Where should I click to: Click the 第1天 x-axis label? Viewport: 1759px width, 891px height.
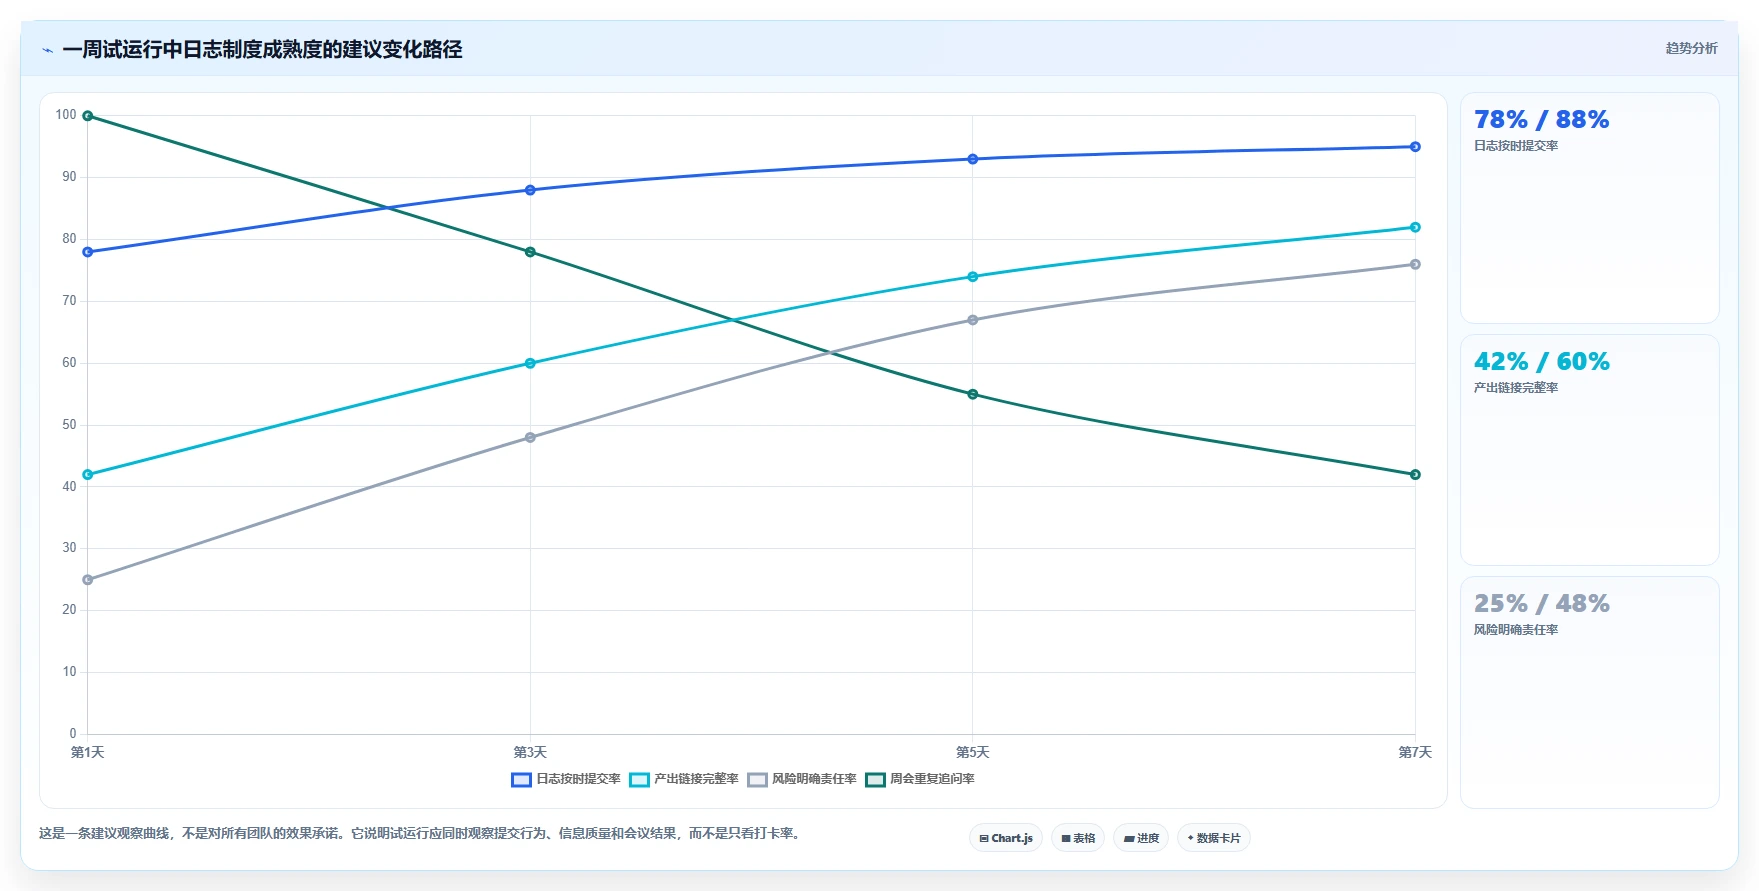(88, 752)
